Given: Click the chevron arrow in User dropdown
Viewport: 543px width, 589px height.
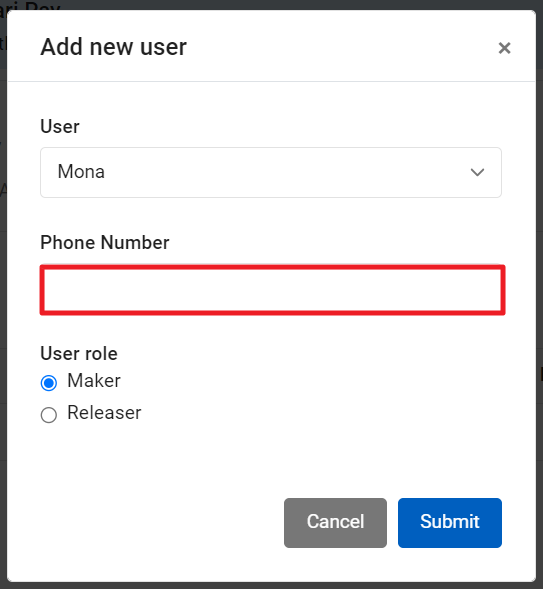Looking at the screenshot, I should click(x=477, y=172).
